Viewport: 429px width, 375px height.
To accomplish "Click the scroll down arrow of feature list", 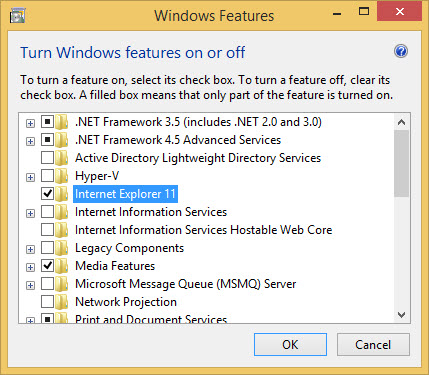I will click(x=401, y=314).
